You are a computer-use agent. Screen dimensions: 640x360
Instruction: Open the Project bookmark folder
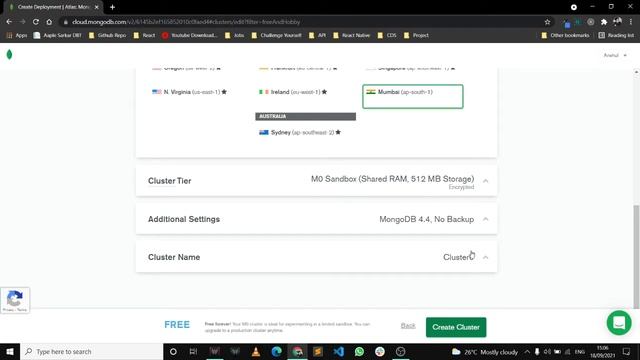tap(416, 36)
